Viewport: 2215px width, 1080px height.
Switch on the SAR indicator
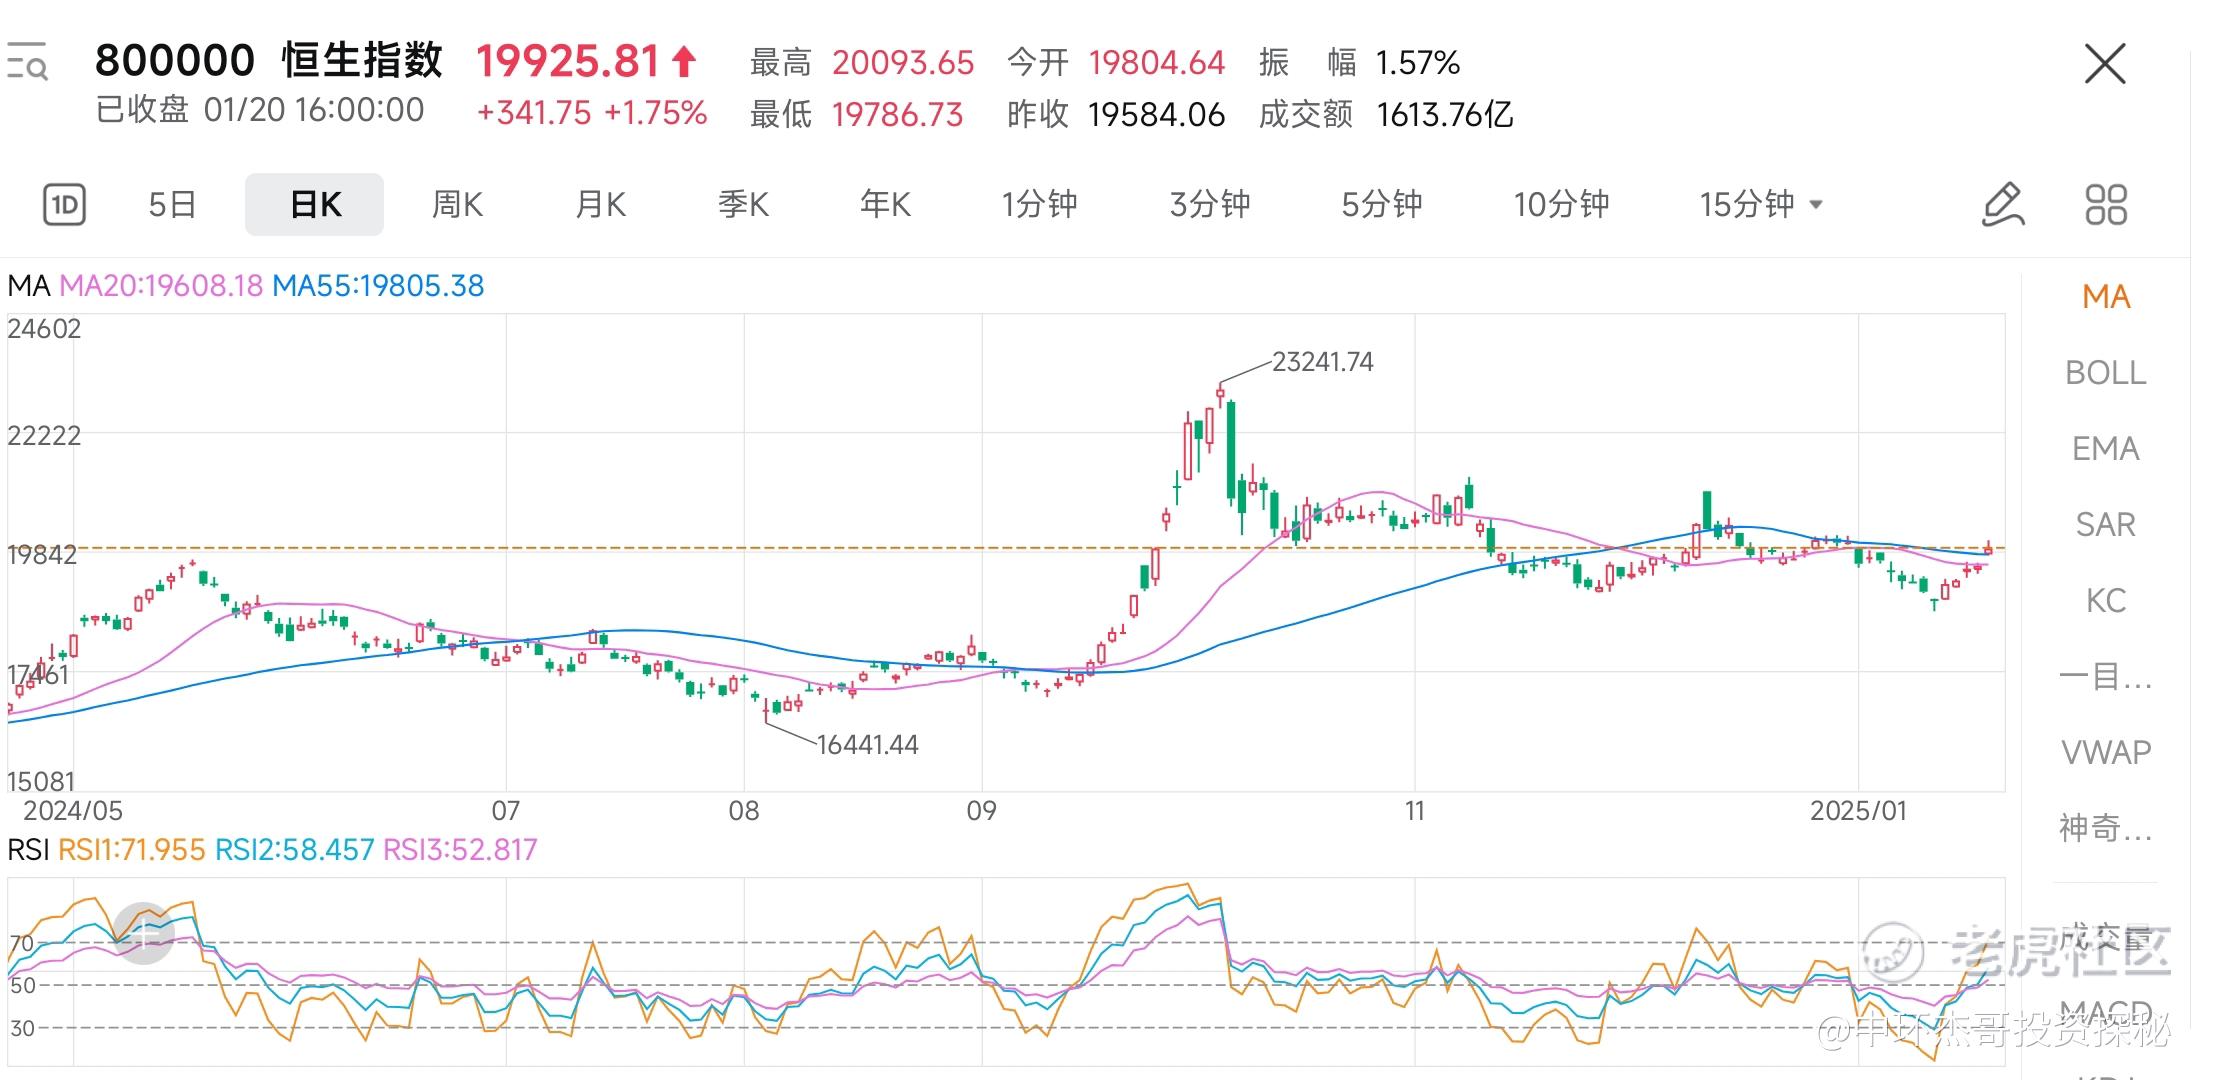pyautogui.click(x=2105, y=525)
